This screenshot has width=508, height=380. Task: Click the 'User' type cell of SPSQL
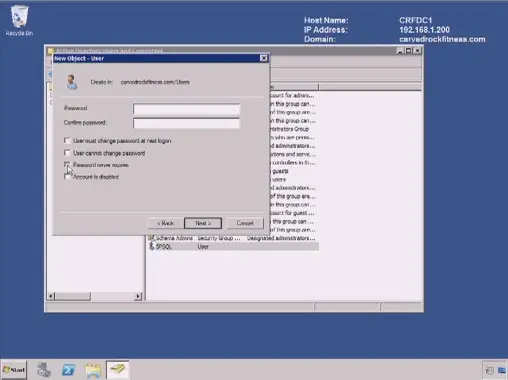(x=203, y=247)
